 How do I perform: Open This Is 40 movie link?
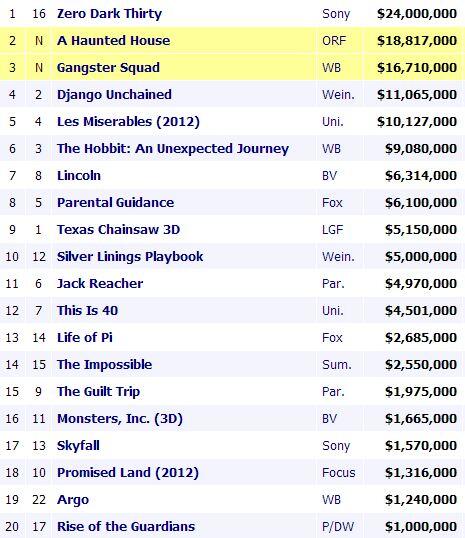(x=88, y=311)
